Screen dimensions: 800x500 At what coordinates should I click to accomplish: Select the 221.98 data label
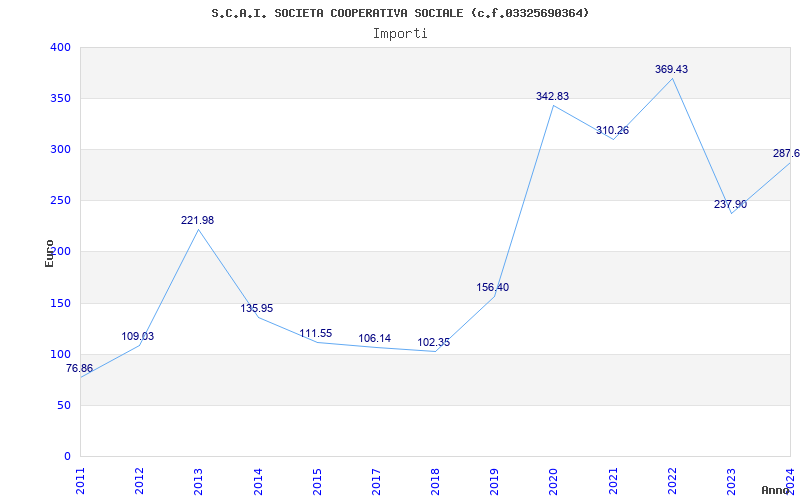[x=197, y=220]
